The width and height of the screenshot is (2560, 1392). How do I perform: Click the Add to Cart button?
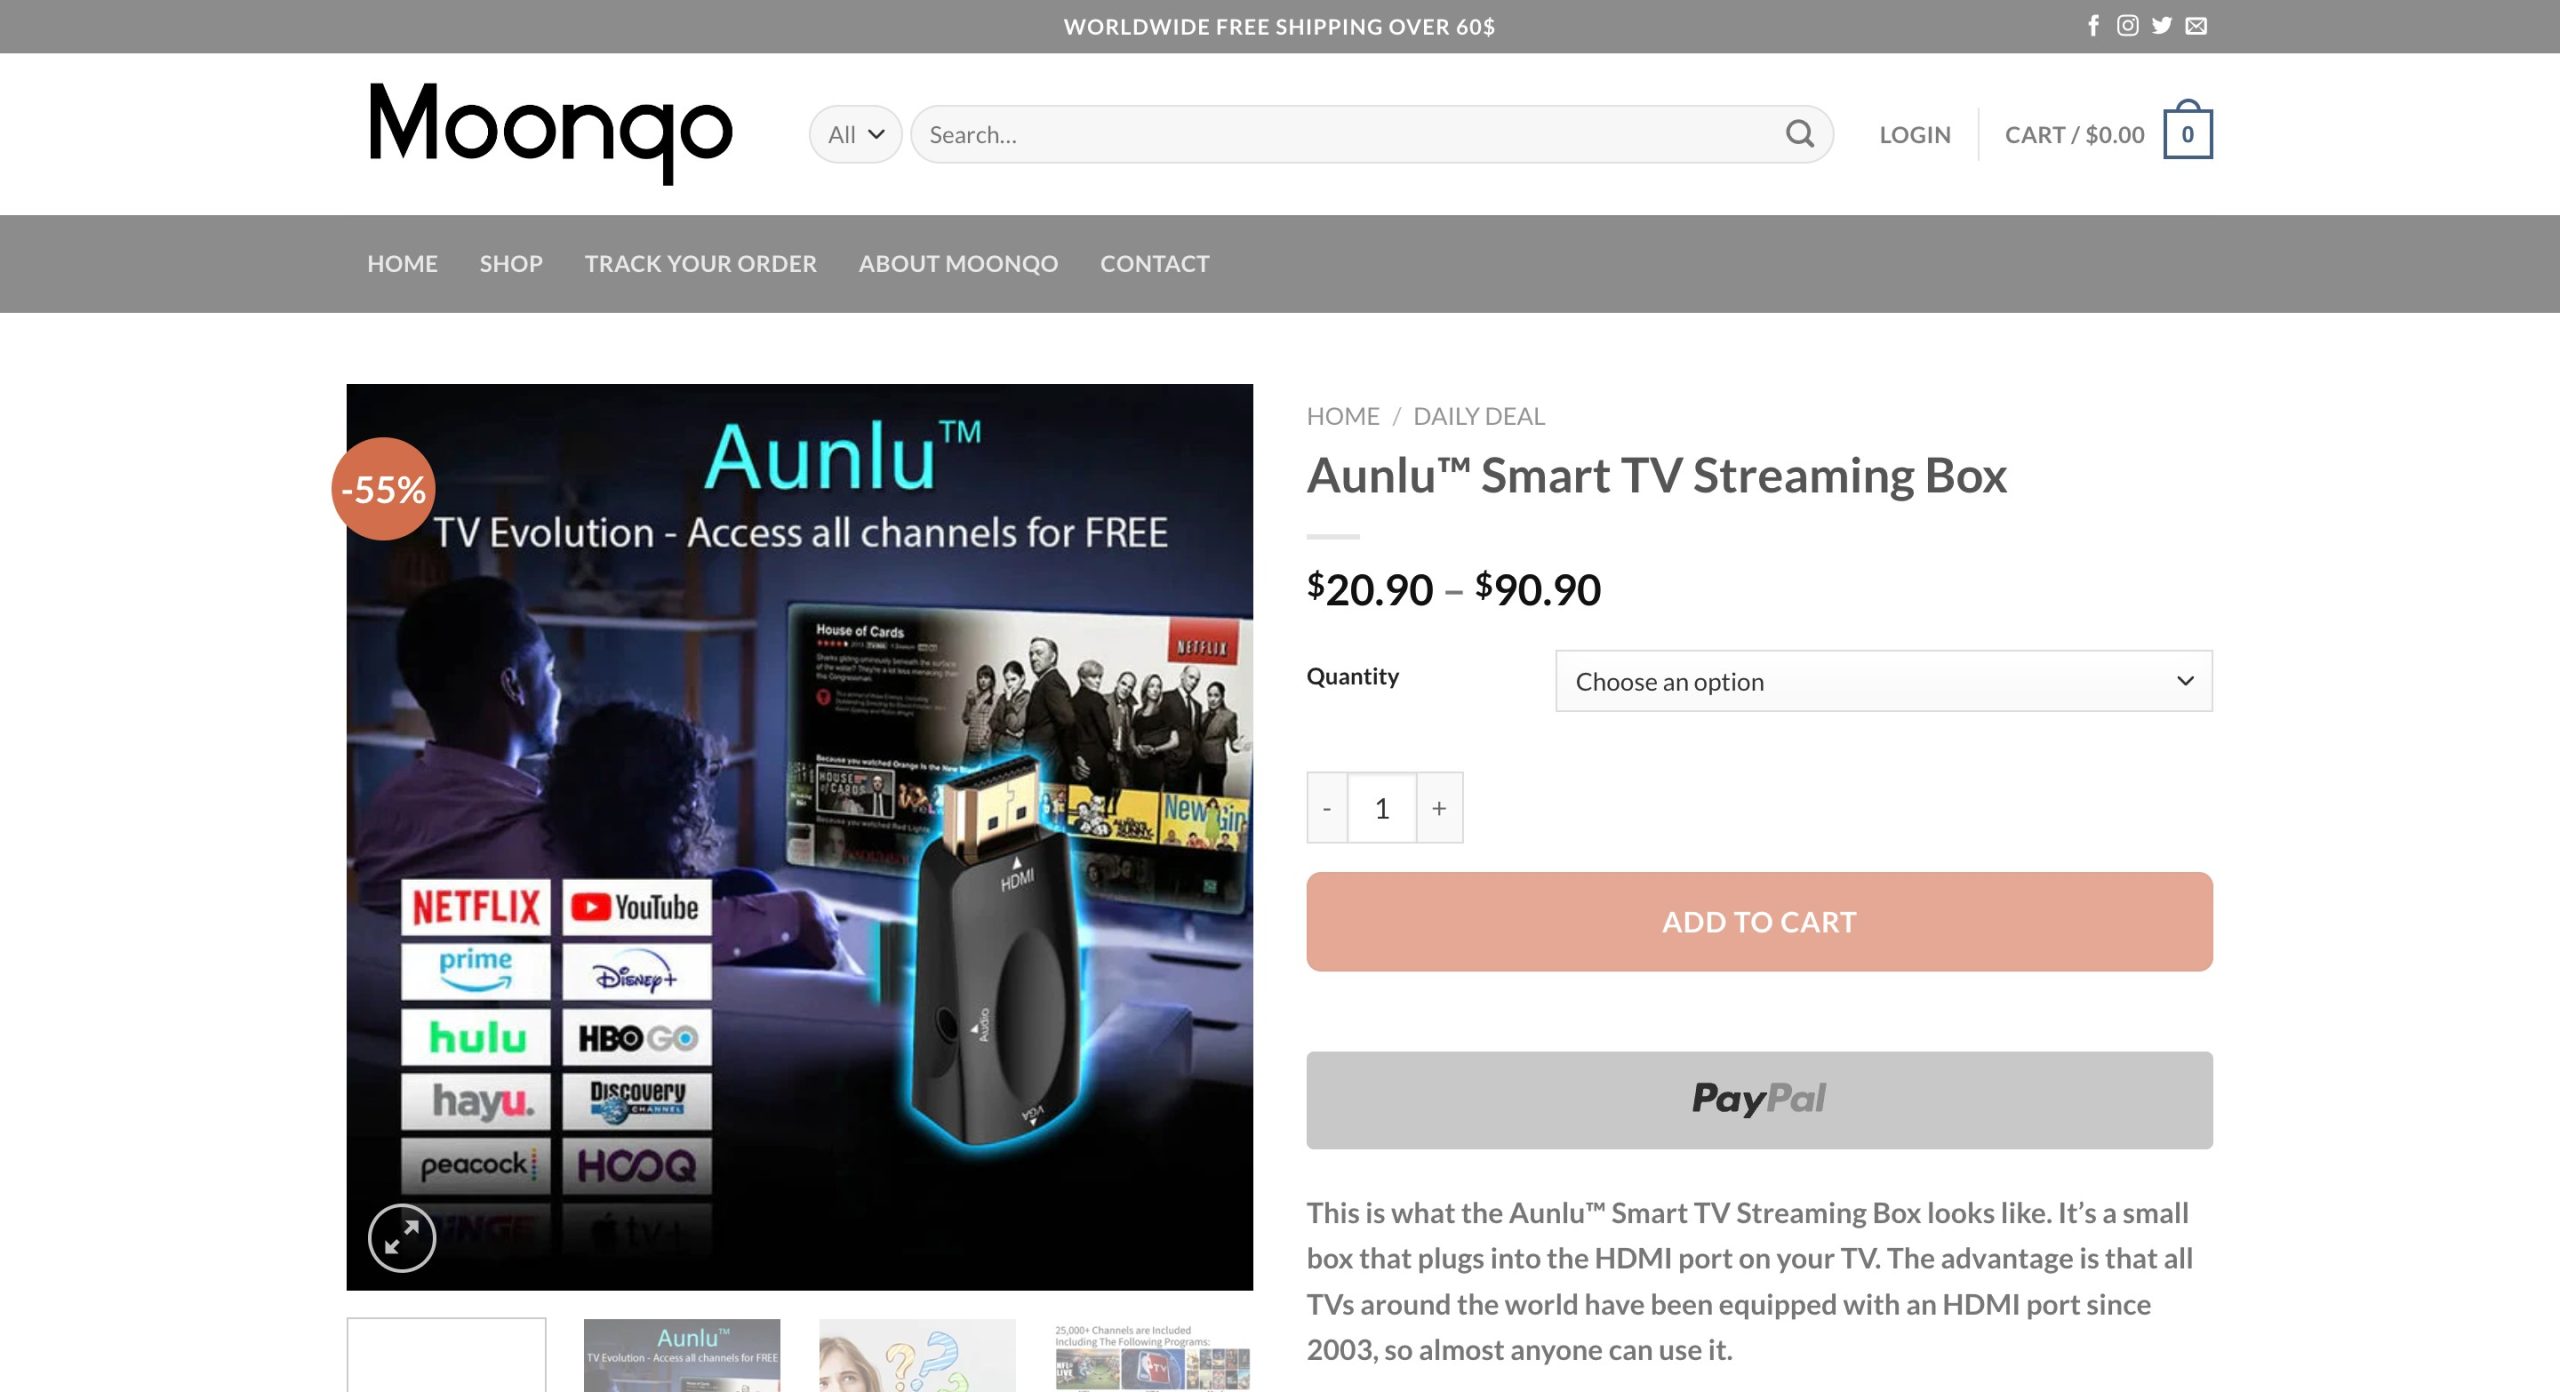coord(1759,922)
